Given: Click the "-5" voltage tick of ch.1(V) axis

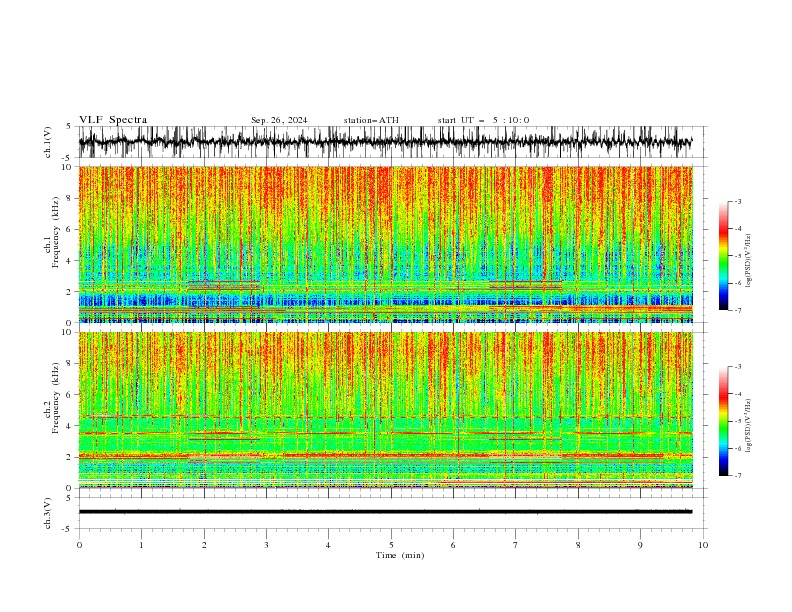Looking at the screenshot, I should [x=67, y=158].
